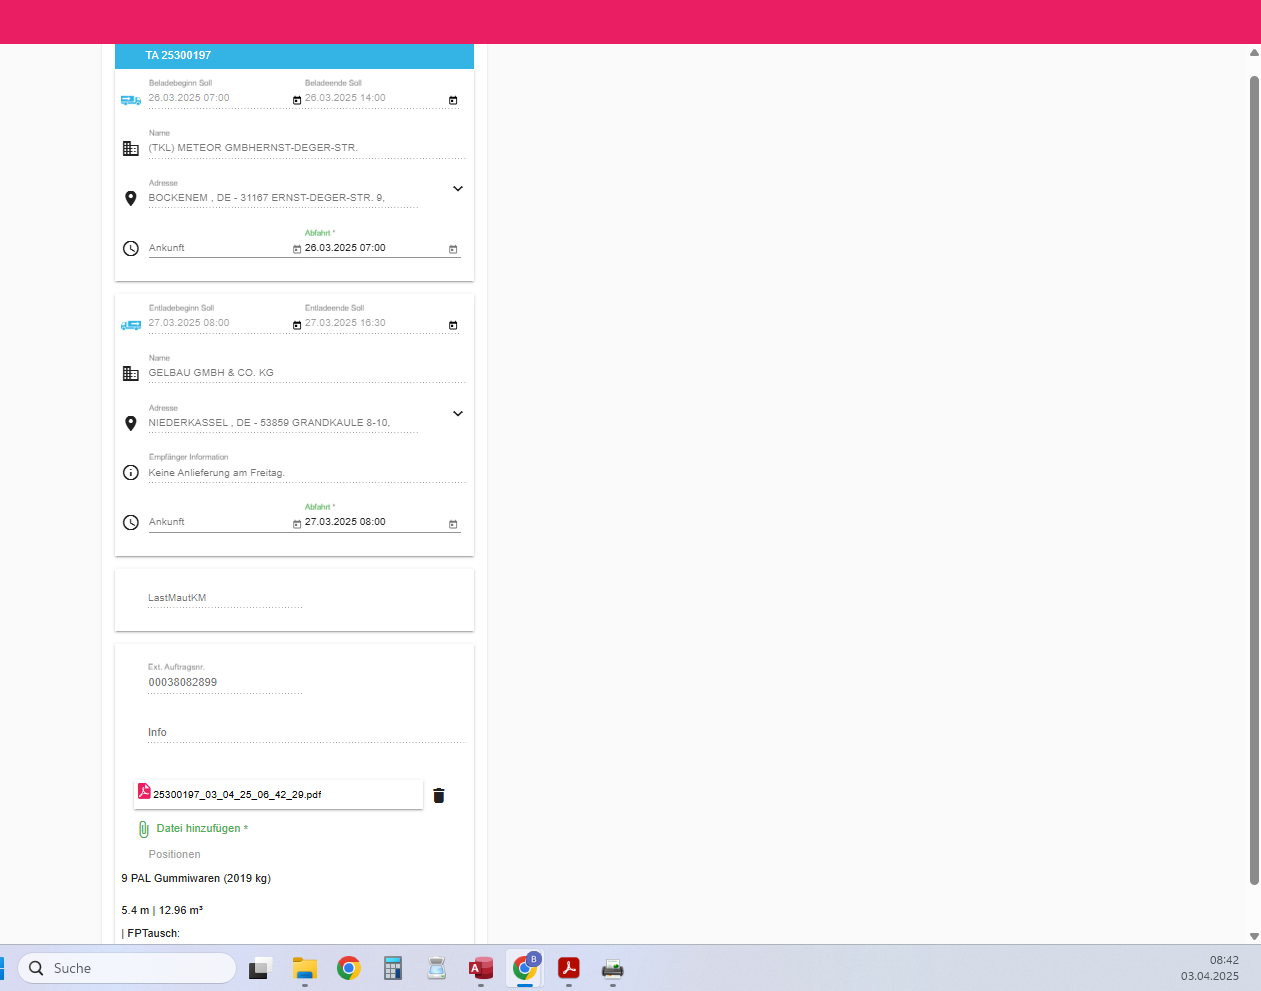The image size is (1261, 991).
Task: Select text Keine Anlieferung am Freitag.
Action: pos(217,473)
